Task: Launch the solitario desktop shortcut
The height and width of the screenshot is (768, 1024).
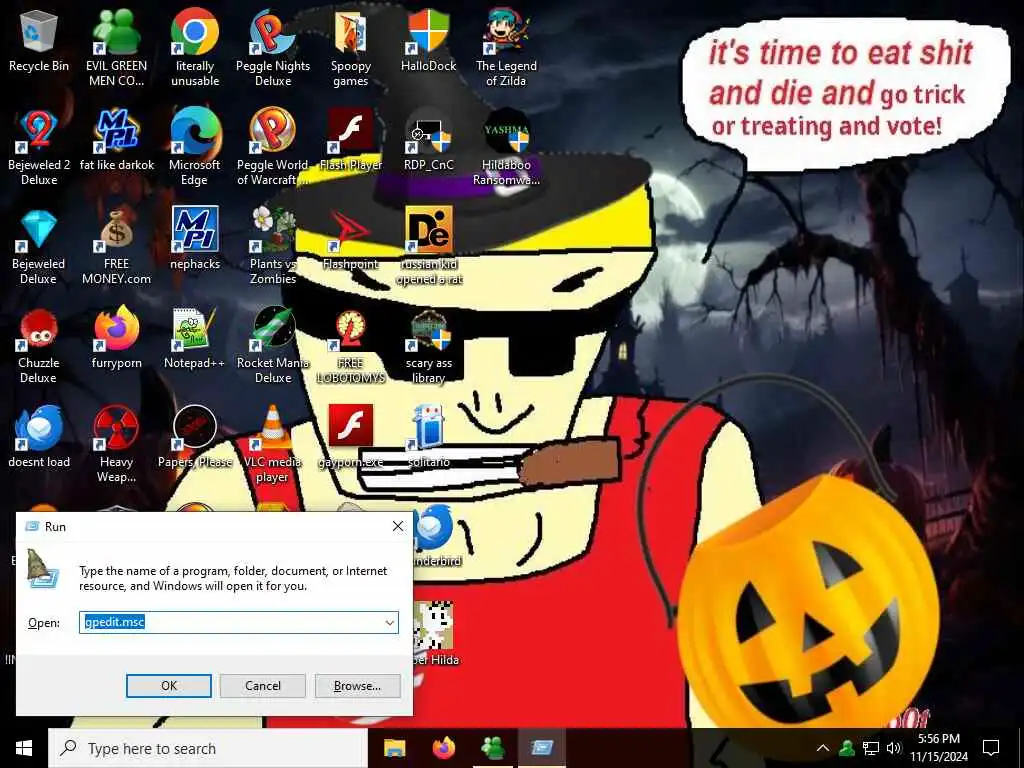Action: click(428, 438)
